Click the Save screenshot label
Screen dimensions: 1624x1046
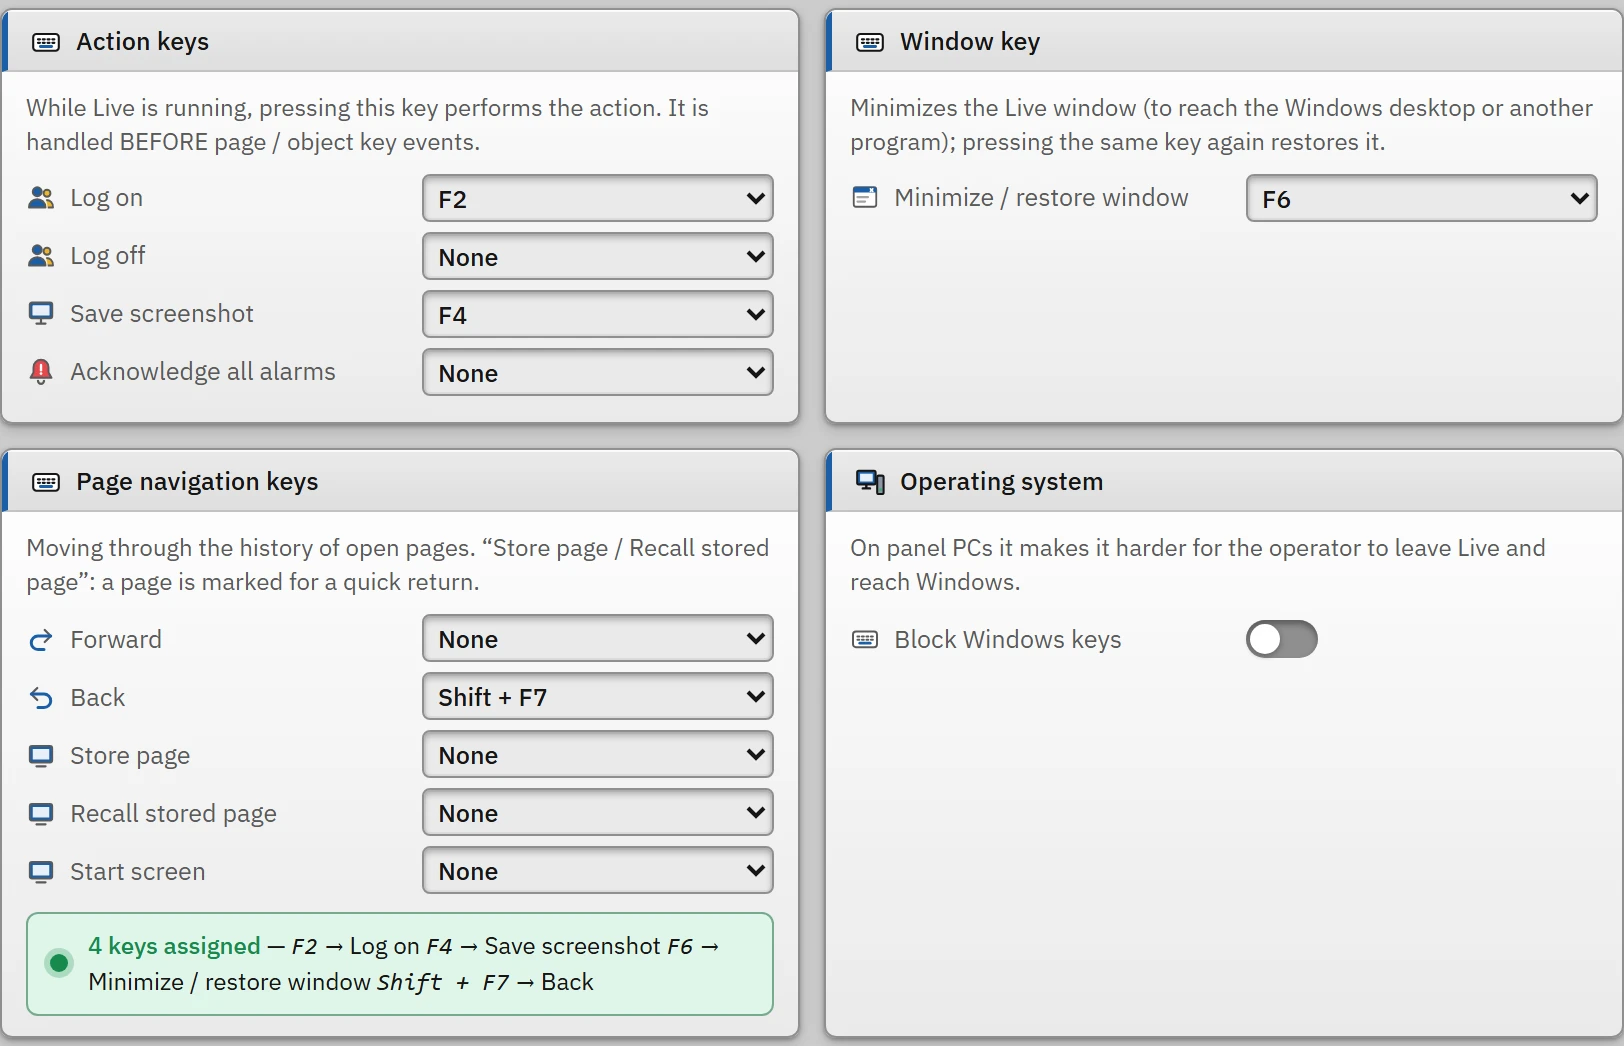(162, 314)
